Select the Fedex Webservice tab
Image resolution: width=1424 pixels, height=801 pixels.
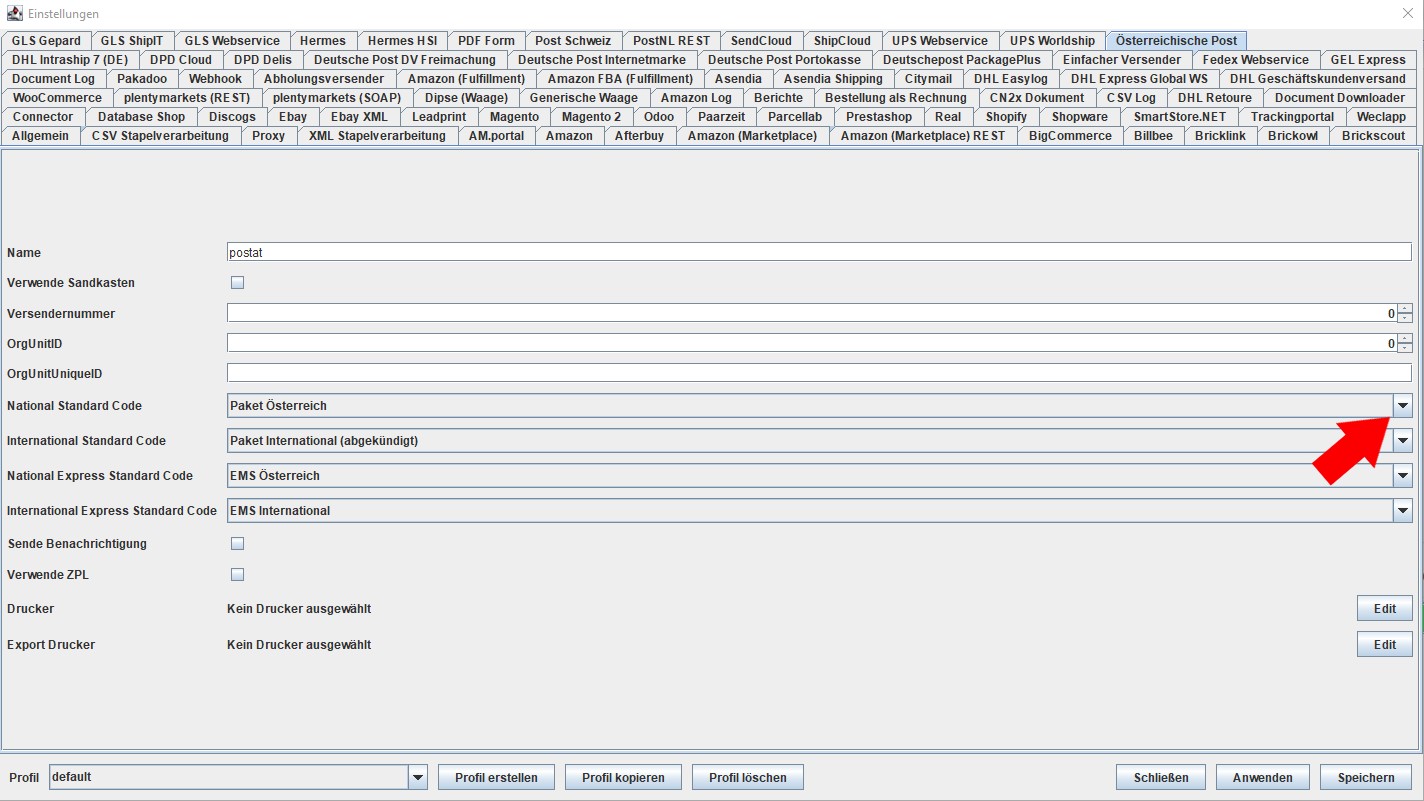[x=1256, y=60]
